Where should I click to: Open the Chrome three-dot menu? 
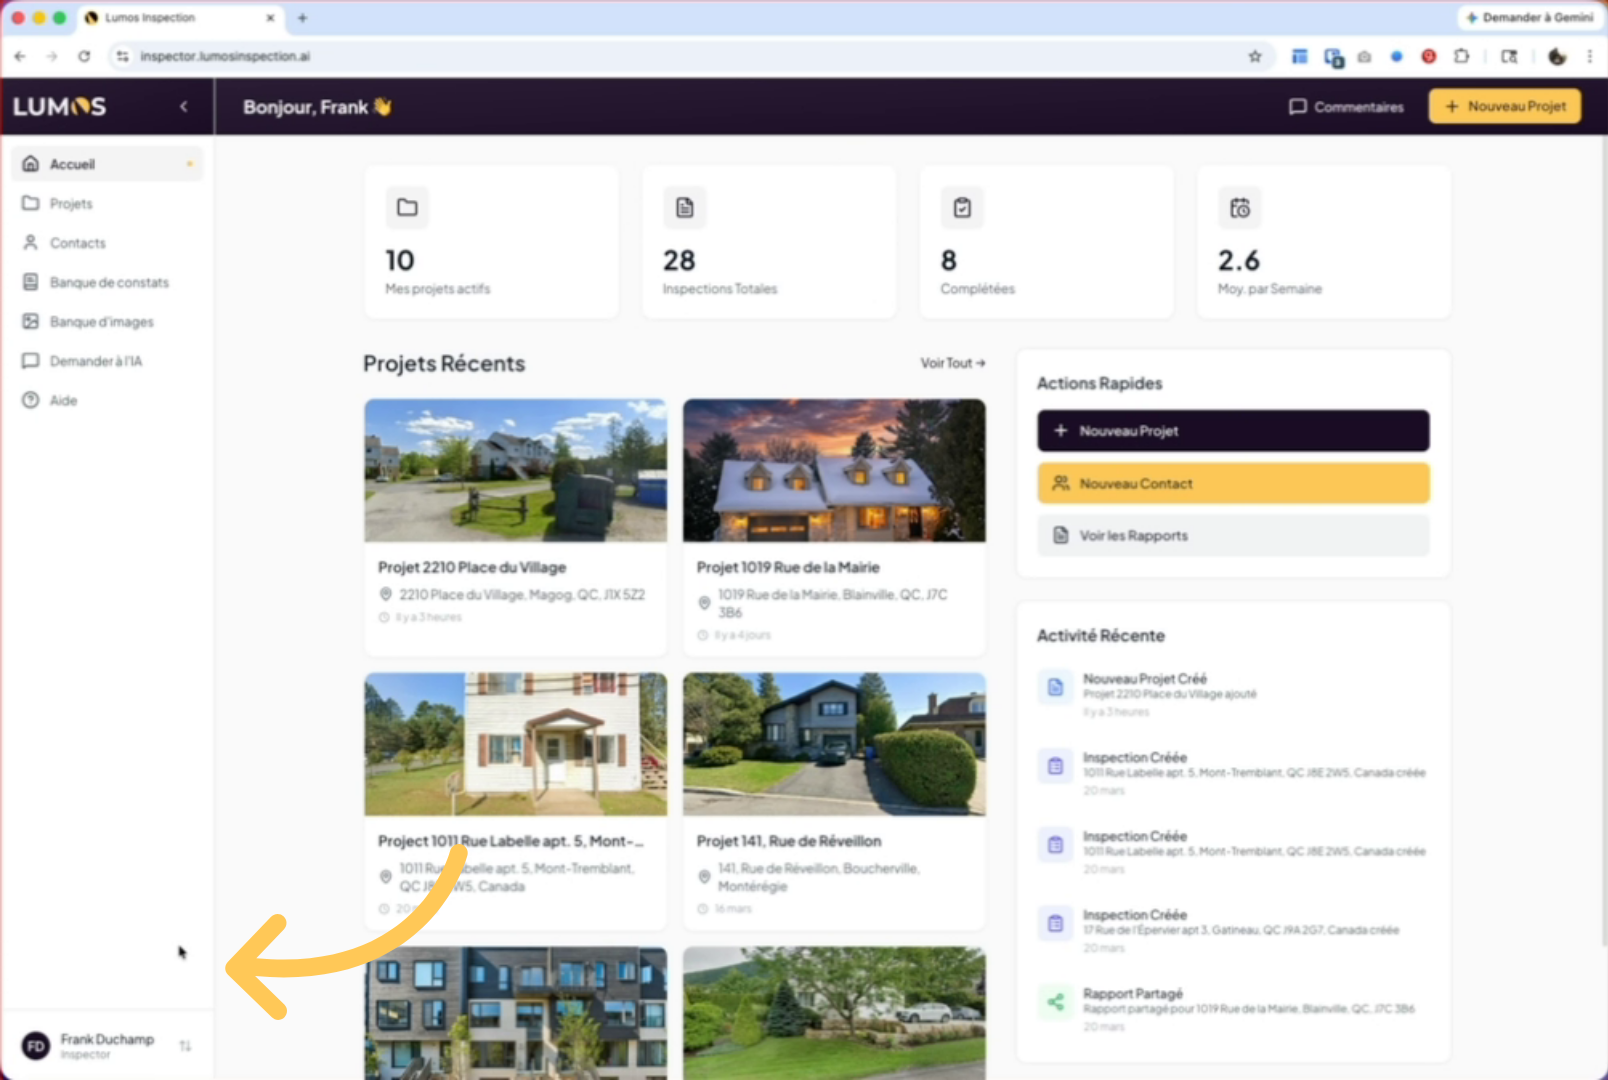(x=1589, y=56)
